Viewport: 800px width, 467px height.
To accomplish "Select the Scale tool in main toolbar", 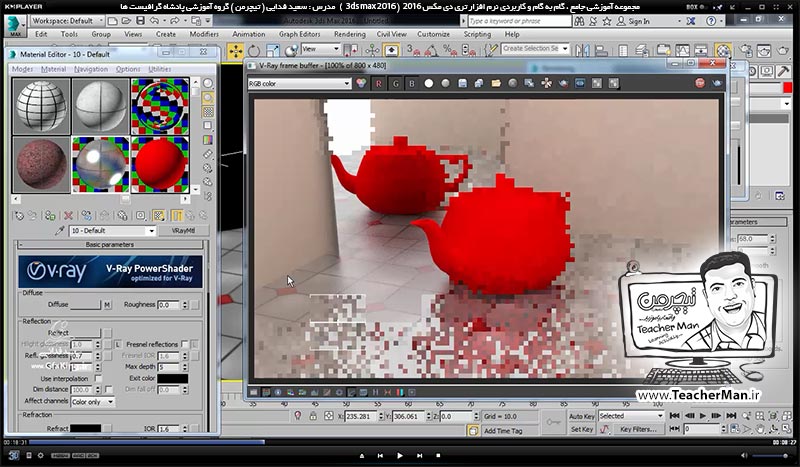I will coord(272,51).
